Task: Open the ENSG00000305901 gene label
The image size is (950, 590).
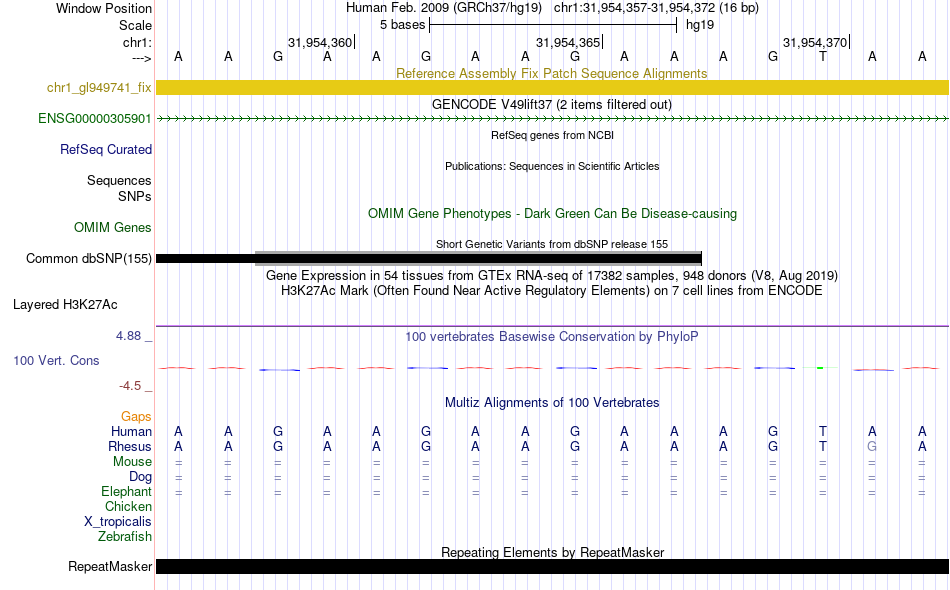Action: (95, 118)
